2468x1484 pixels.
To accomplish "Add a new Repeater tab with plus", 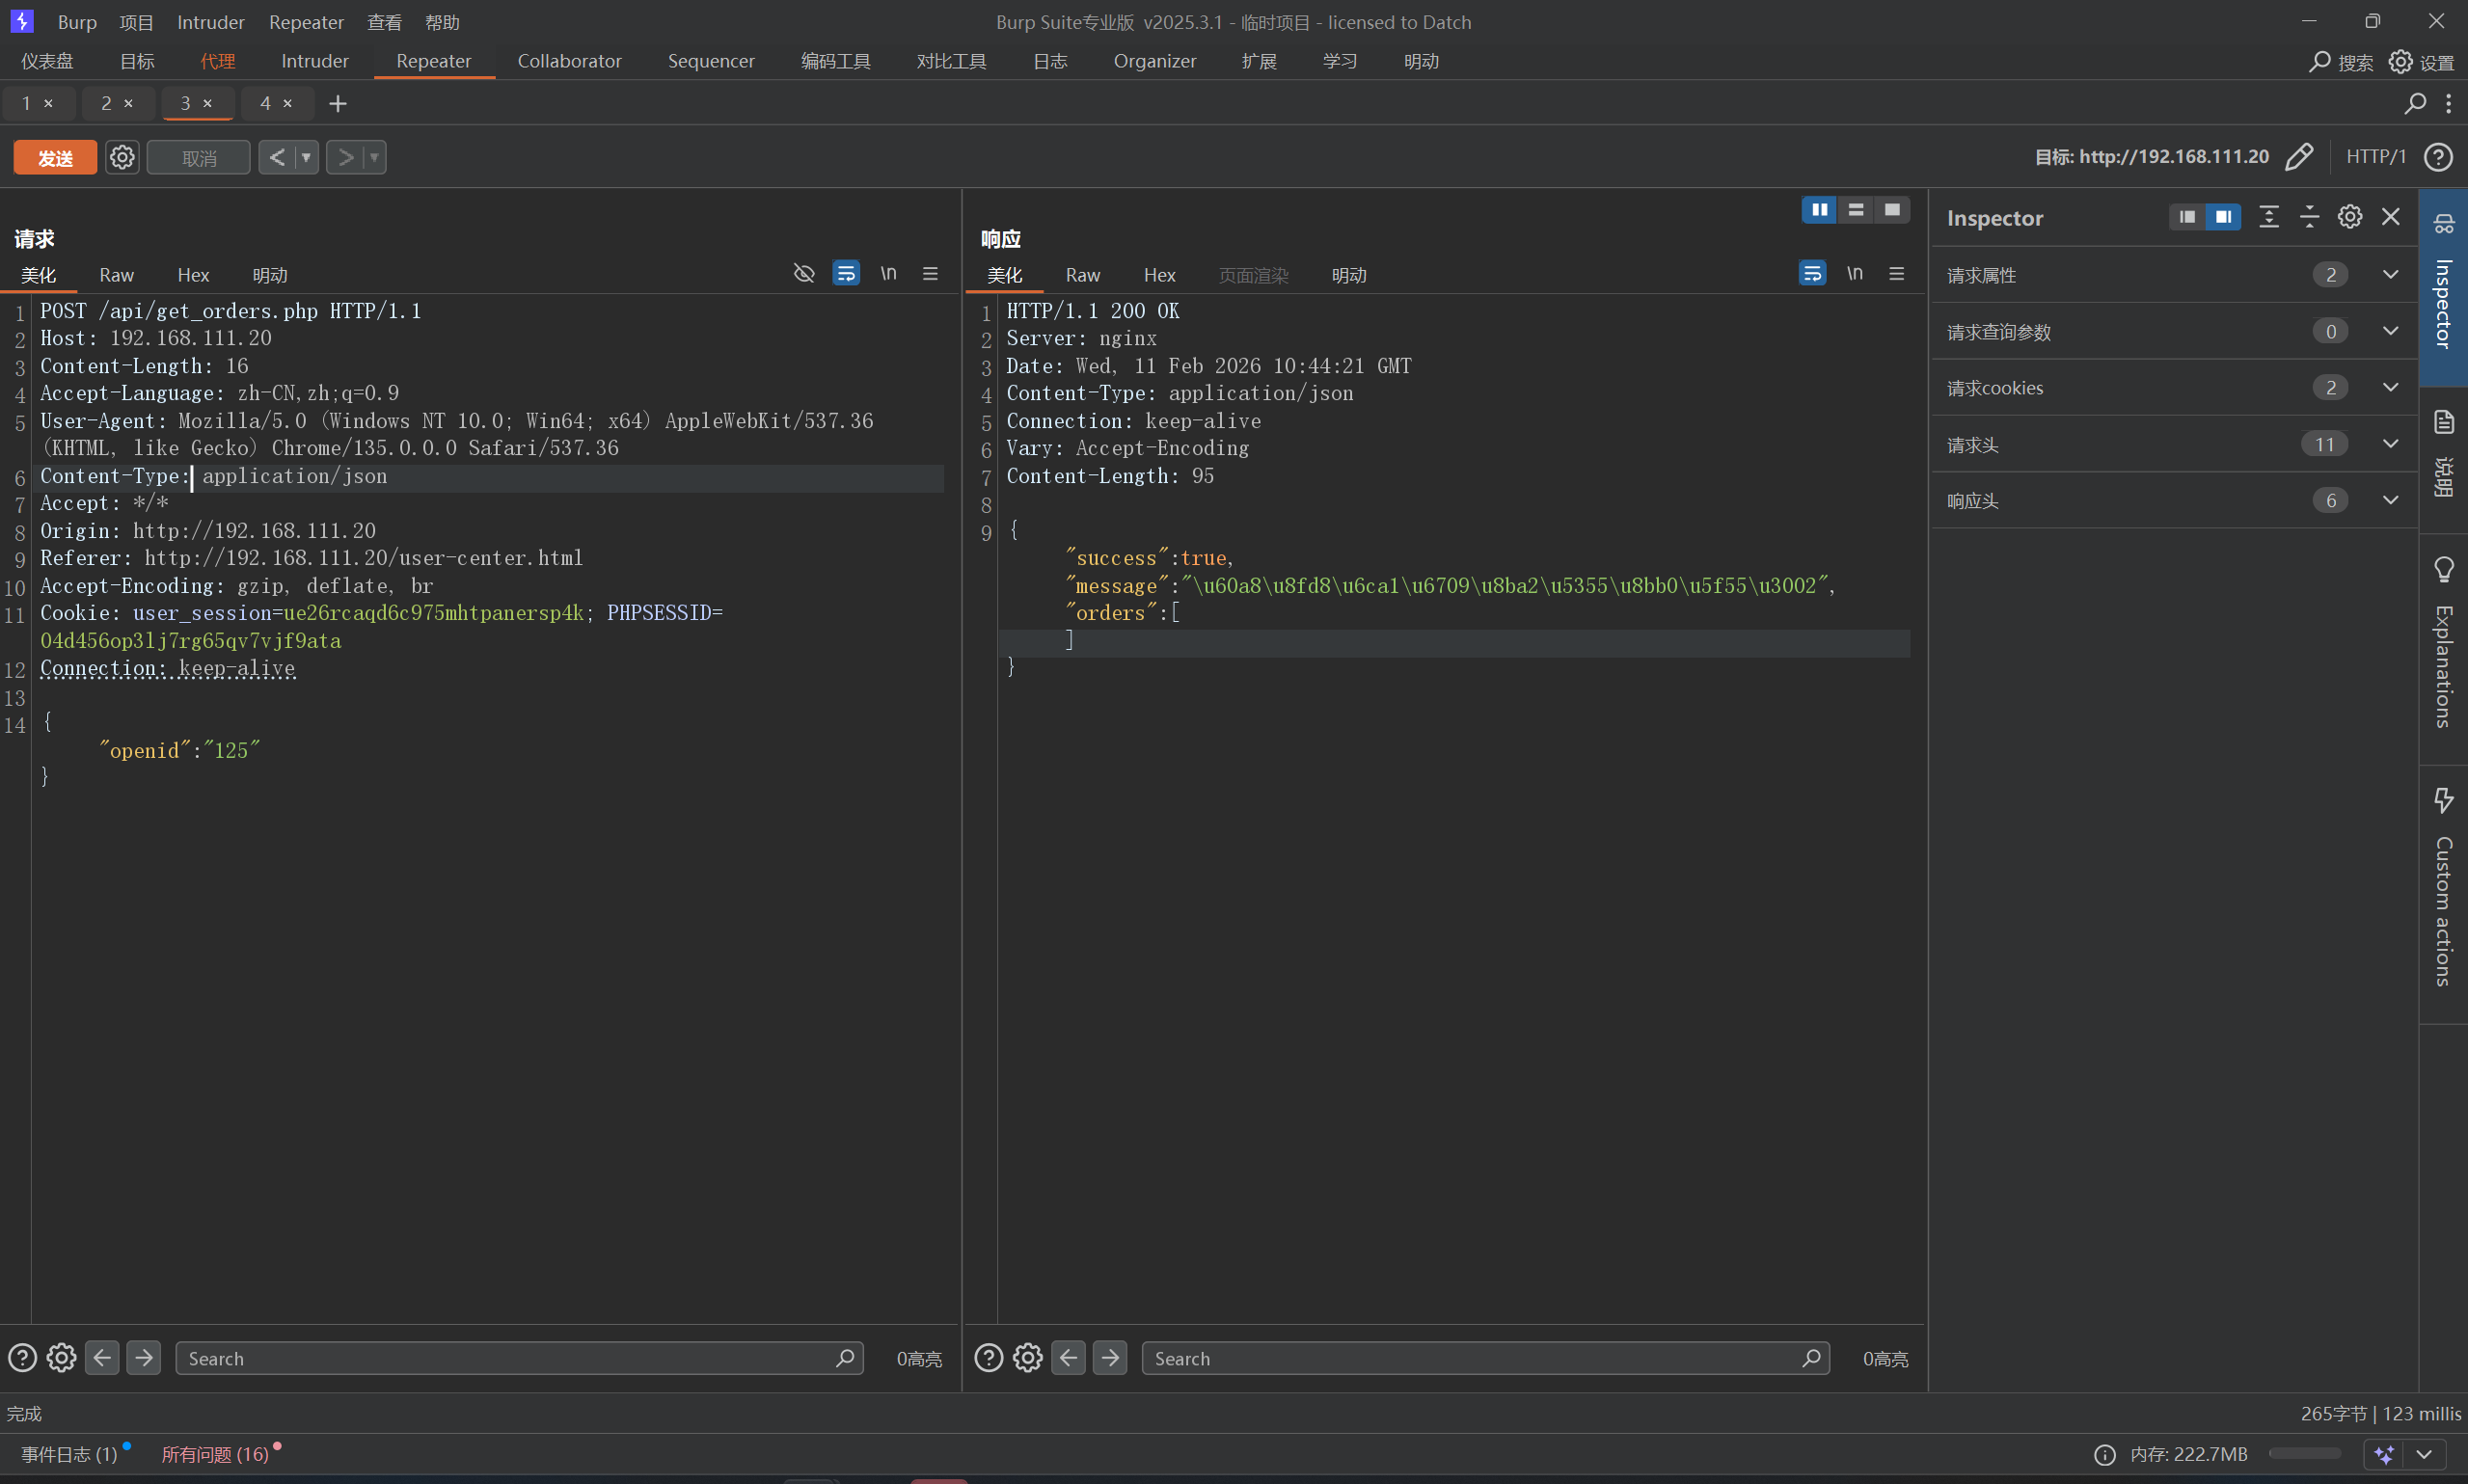I will coord(338,103).
